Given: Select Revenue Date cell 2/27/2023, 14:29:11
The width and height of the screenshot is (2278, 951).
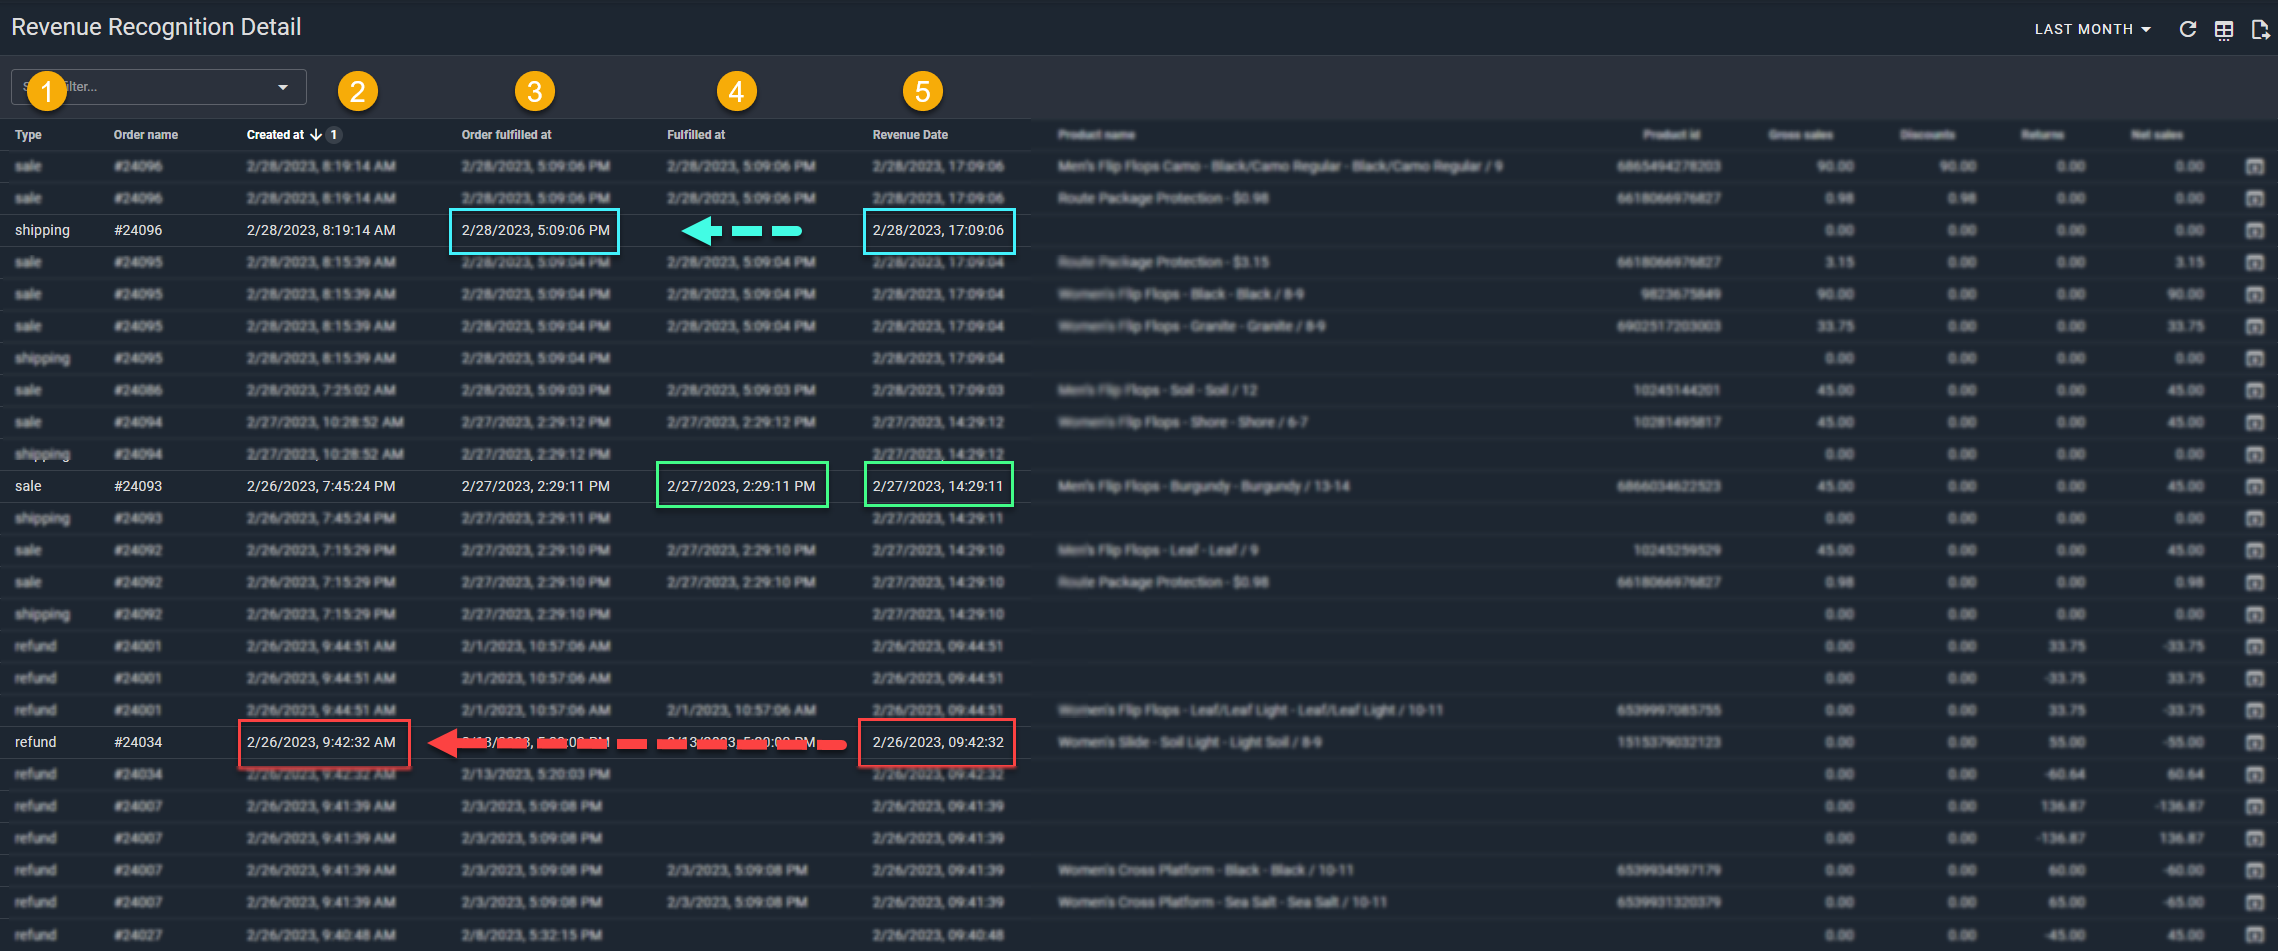Looking at the screenshot, I should (938, 486).
